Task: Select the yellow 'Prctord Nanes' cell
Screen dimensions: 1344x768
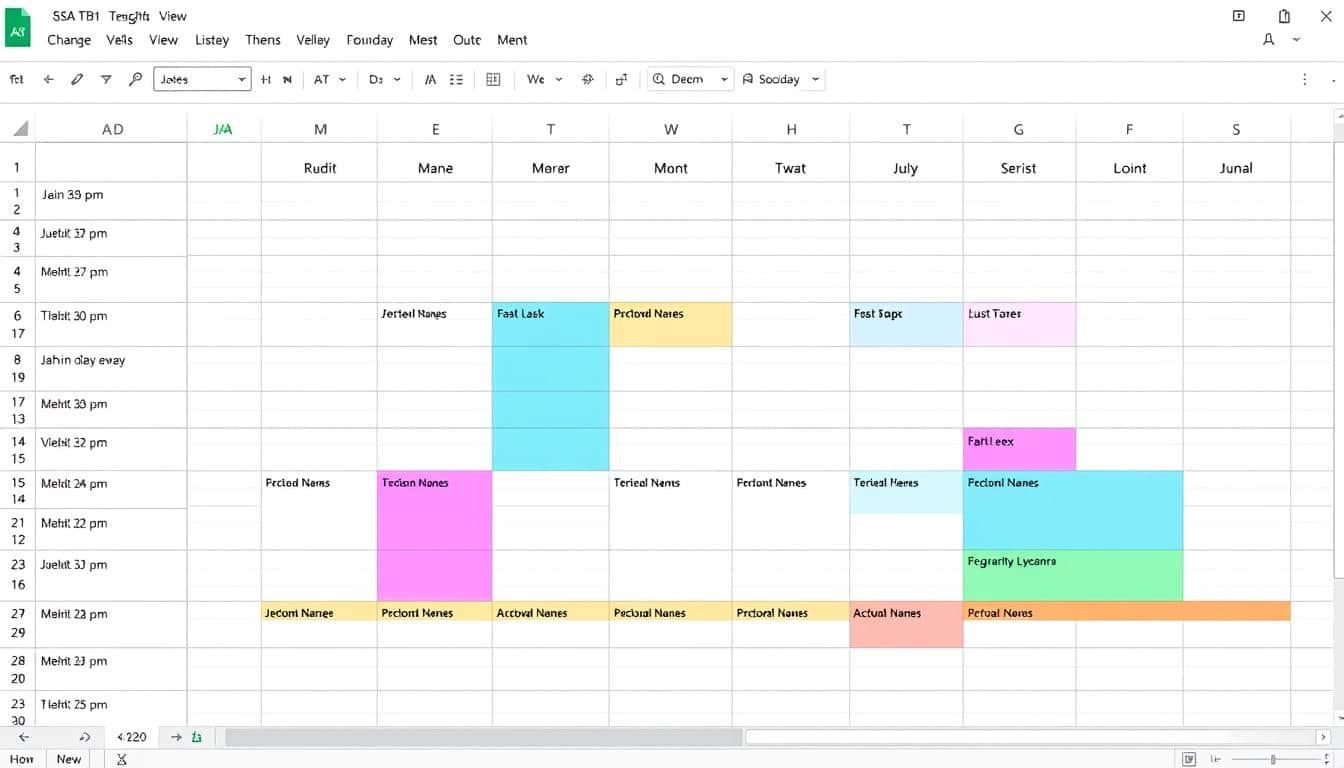Action: pyautogui.click(x=670, y=324)
